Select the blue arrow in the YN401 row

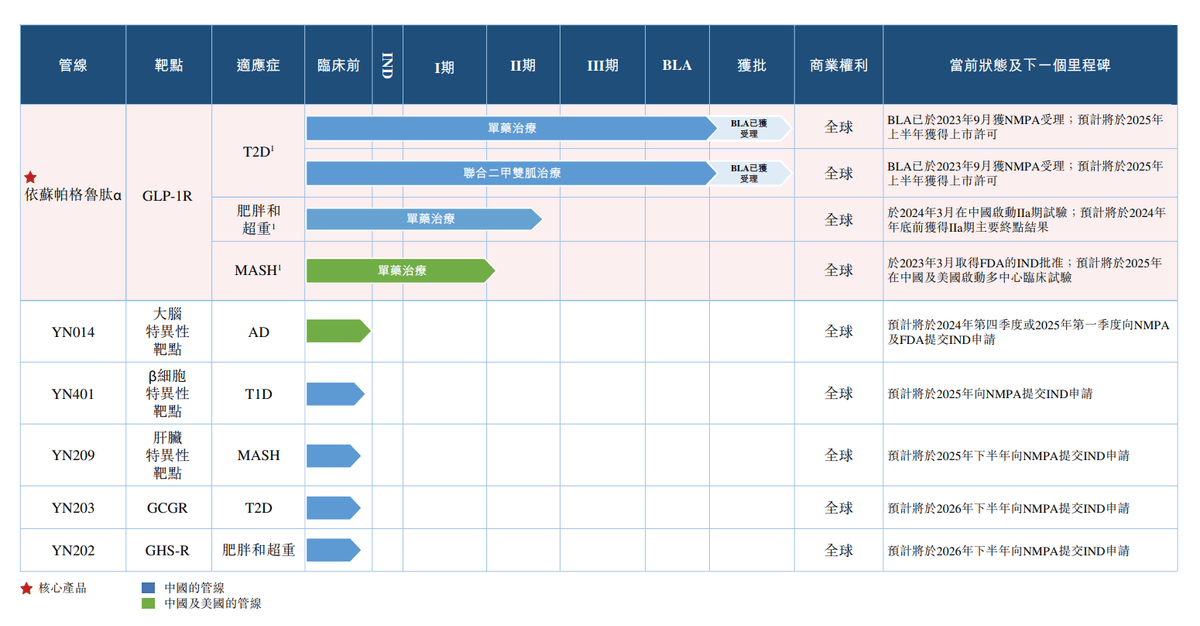[335, 394]
